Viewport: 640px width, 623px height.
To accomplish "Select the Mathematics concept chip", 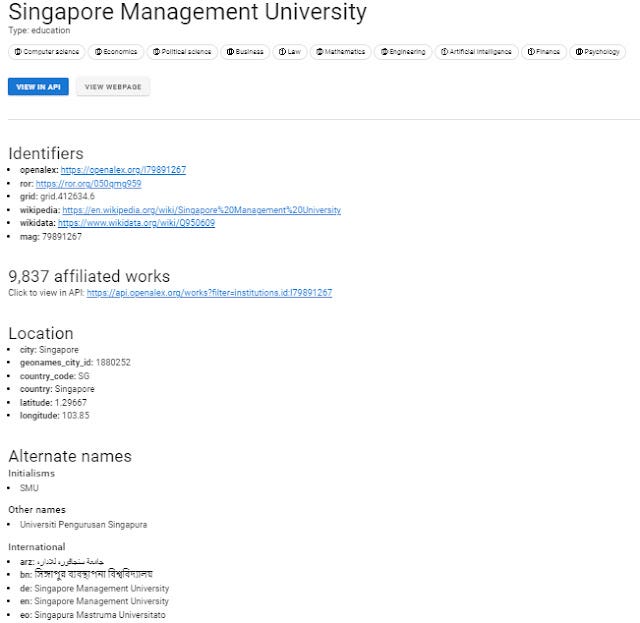I will pos(340,52).
